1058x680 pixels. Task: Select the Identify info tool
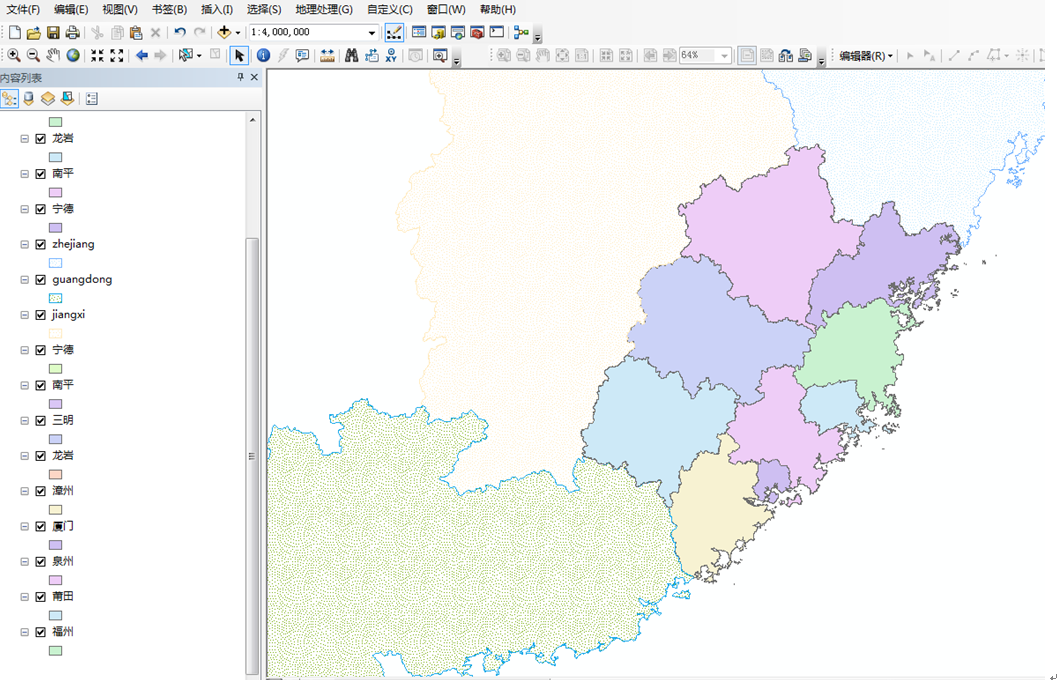pos(263,55)
